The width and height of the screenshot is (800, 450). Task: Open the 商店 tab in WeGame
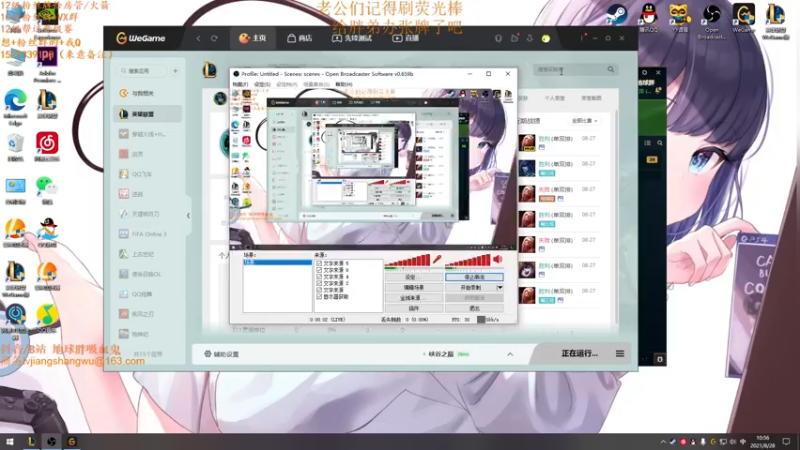(x=299, y=38)
